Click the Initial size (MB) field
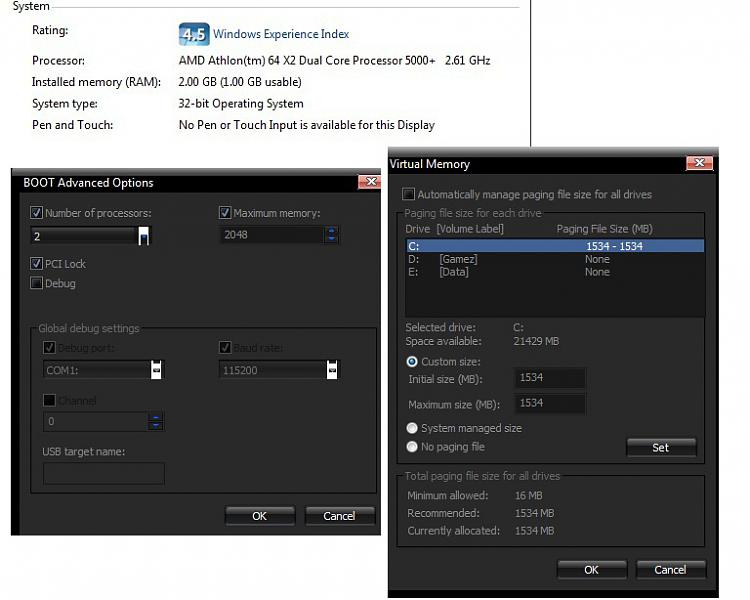The width and height of the screenshot is (750, 600). pyautogui.click(x=550, y=378)
